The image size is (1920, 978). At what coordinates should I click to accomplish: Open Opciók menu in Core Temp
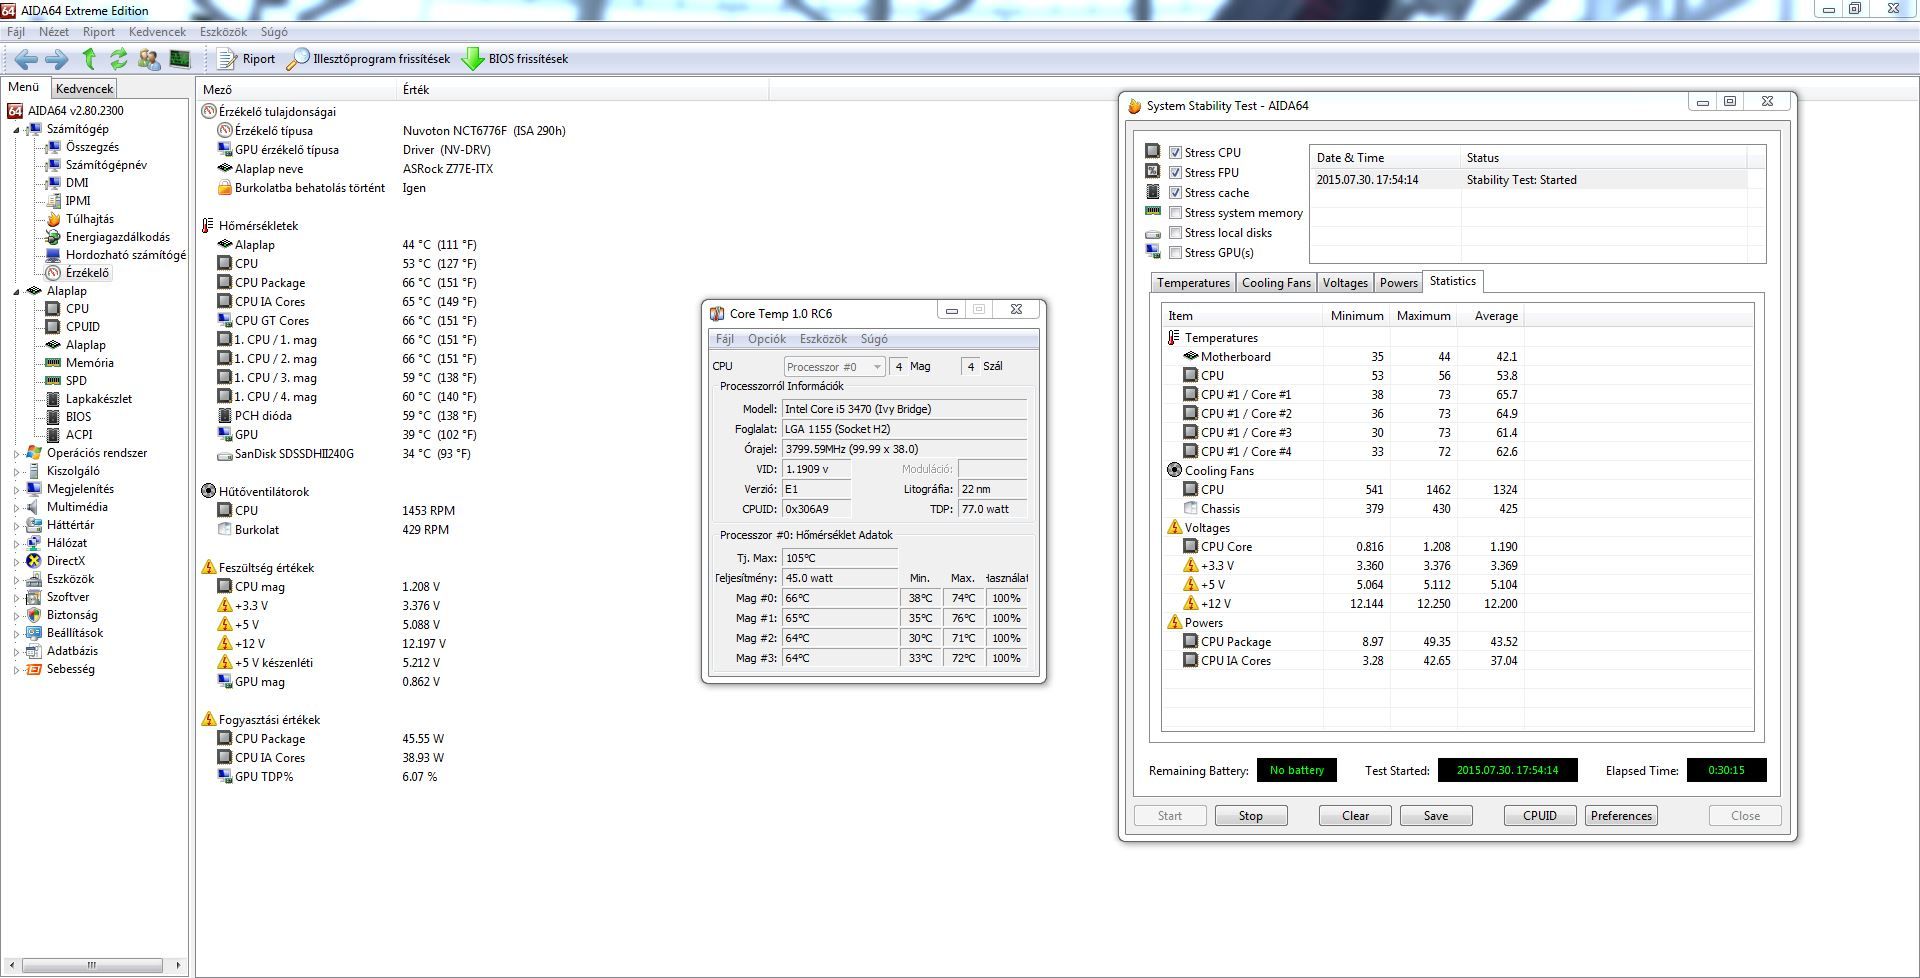(x=767, y=339)
